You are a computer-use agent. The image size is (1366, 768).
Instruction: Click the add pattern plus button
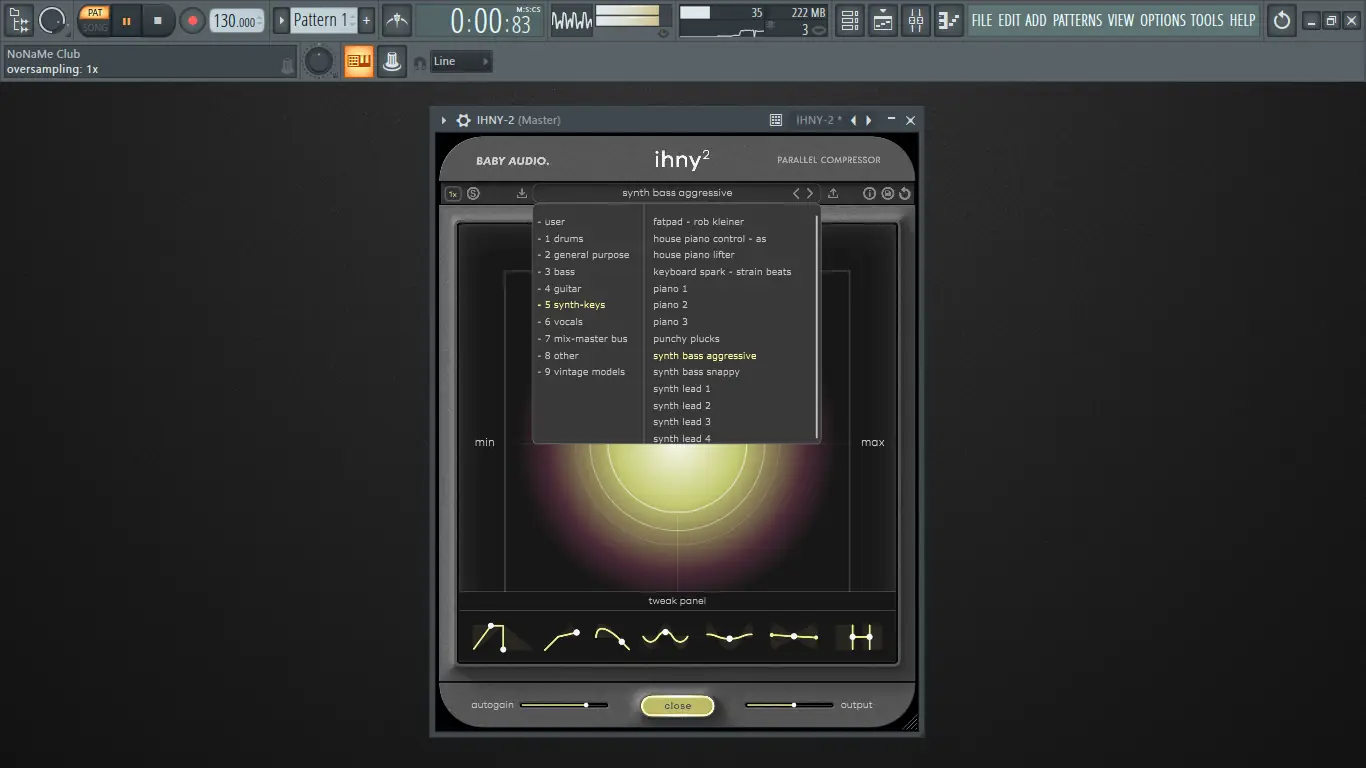pos(367,20)
